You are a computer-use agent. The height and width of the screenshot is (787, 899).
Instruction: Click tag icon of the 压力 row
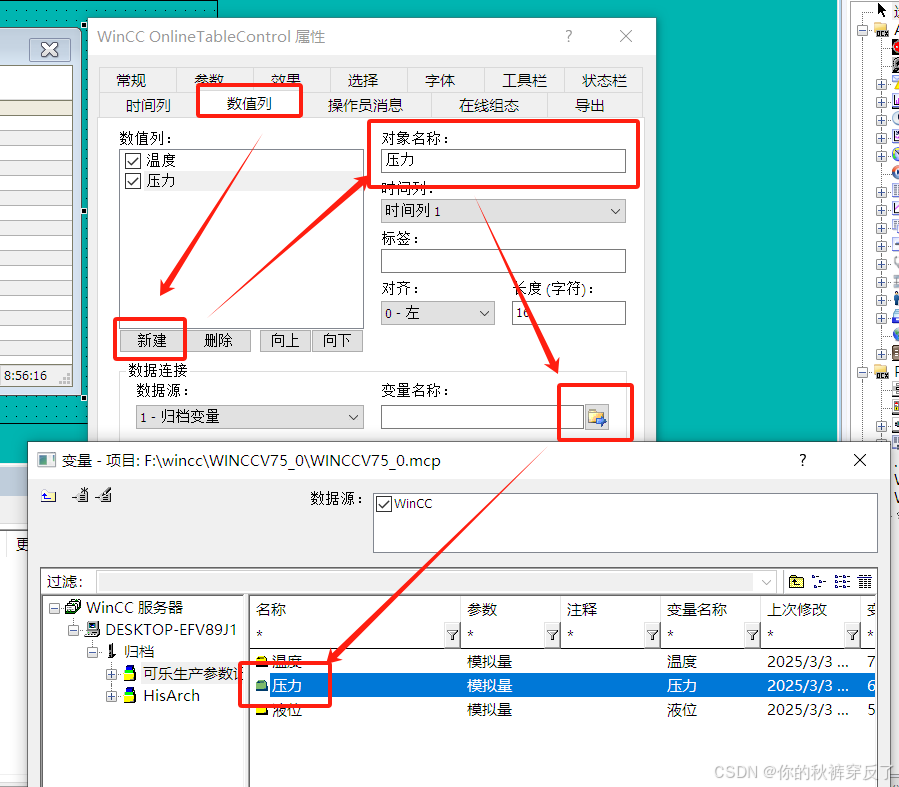(x=262, y=686)
